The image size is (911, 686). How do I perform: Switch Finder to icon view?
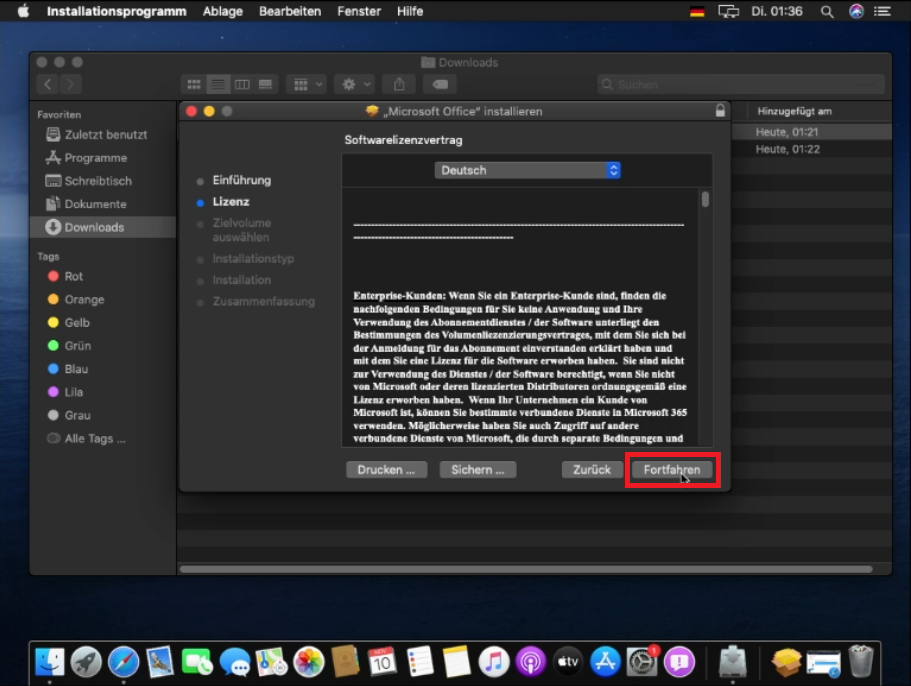(x=194, y=85)
